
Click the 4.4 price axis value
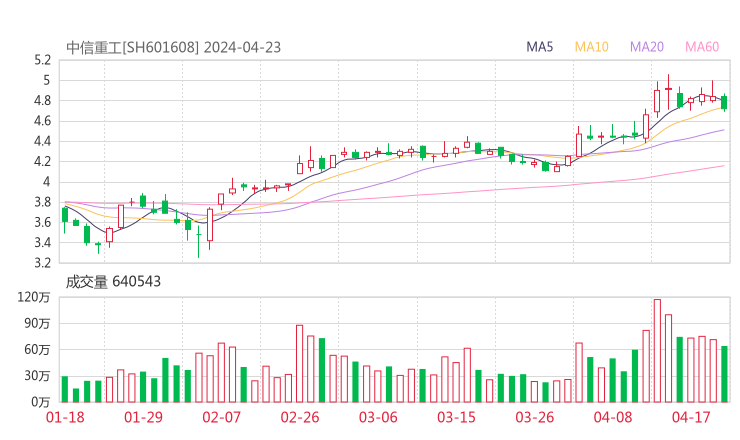42,141
